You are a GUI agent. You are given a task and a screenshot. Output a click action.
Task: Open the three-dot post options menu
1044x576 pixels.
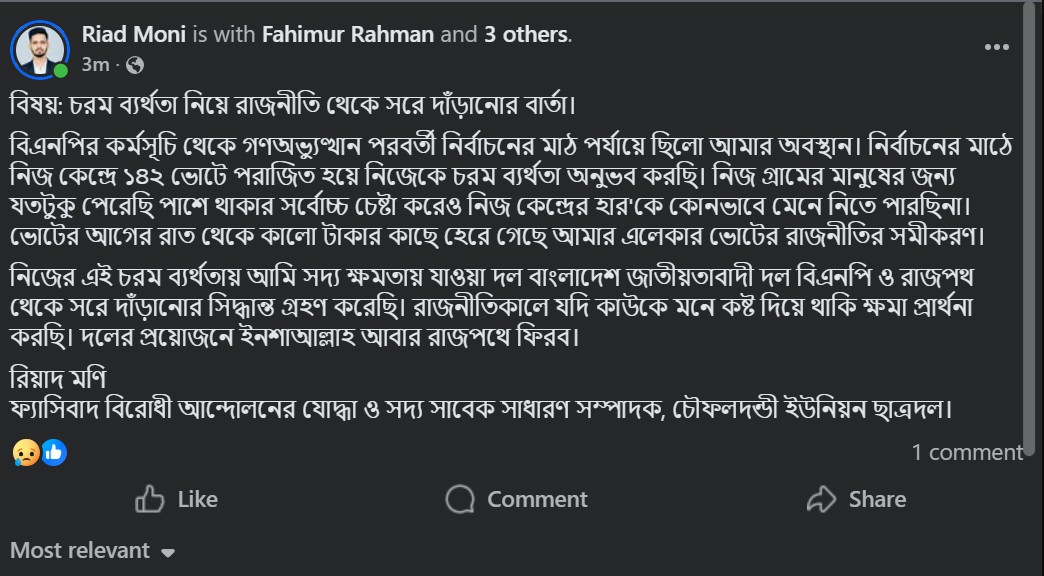point(996,47)
